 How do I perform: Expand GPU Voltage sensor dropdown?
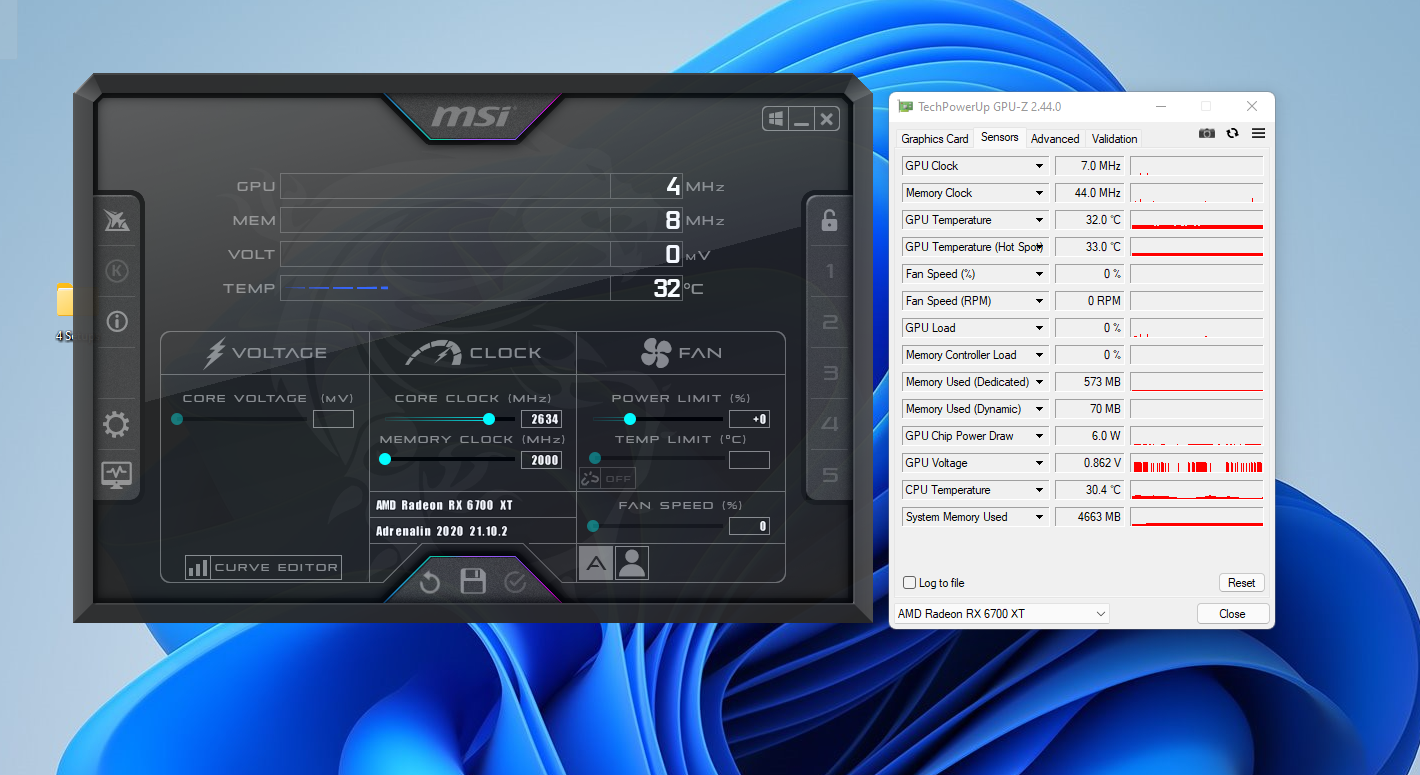pos(1039,463)
